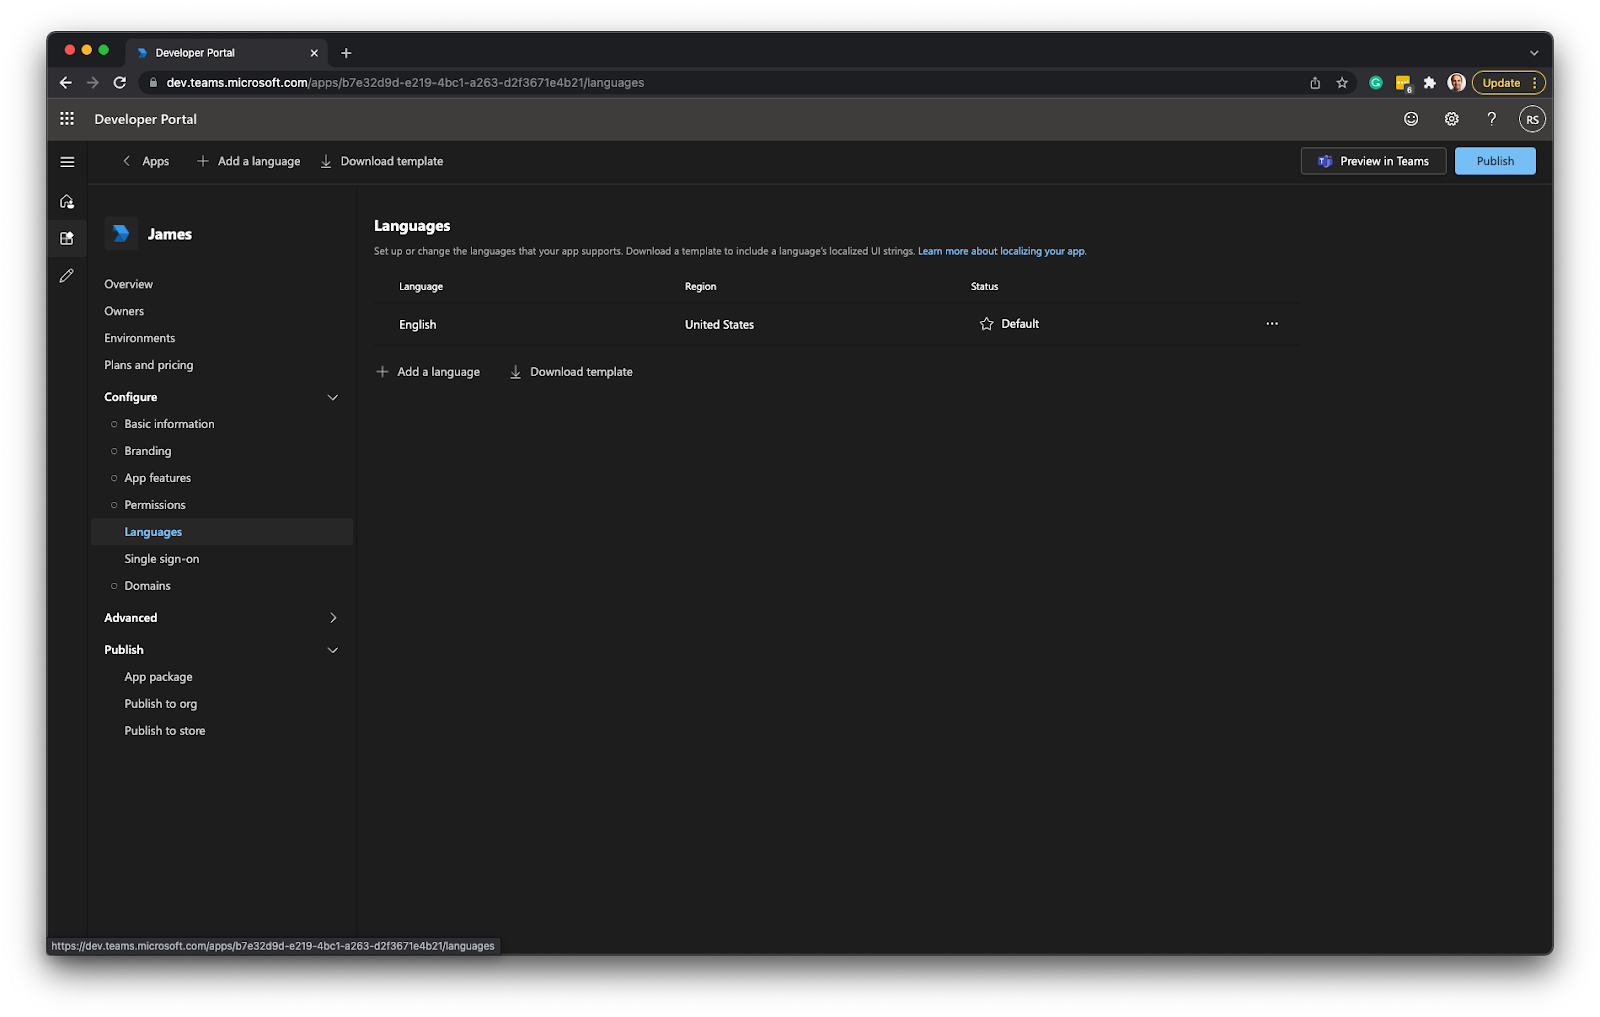The height and width of the screenshot is (1017, 1600).
Task: Select the pencil tools icon in left rail
Action: (x=66, y=274)
